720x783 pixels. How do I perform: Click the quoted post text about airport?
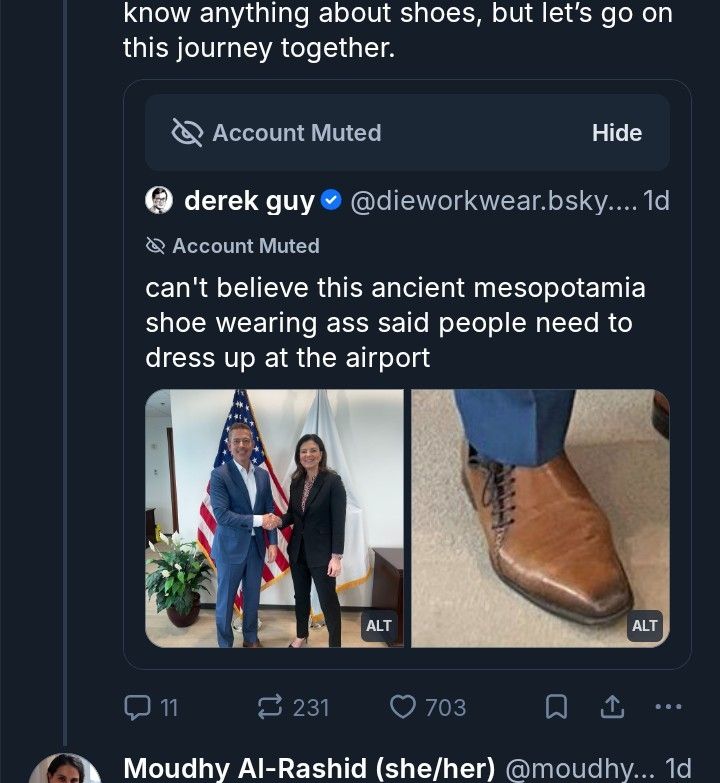[395, 323]
